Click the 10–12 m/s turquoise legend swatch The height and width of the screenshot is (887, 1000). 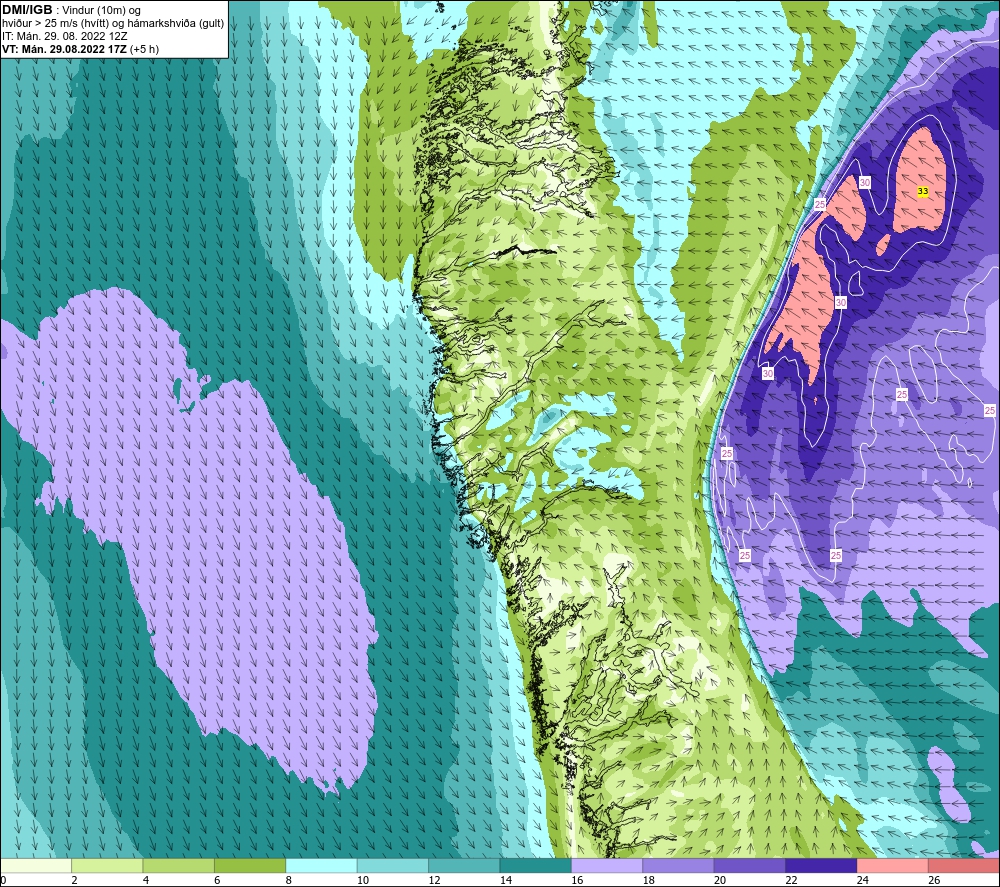(x=393, y=866)
